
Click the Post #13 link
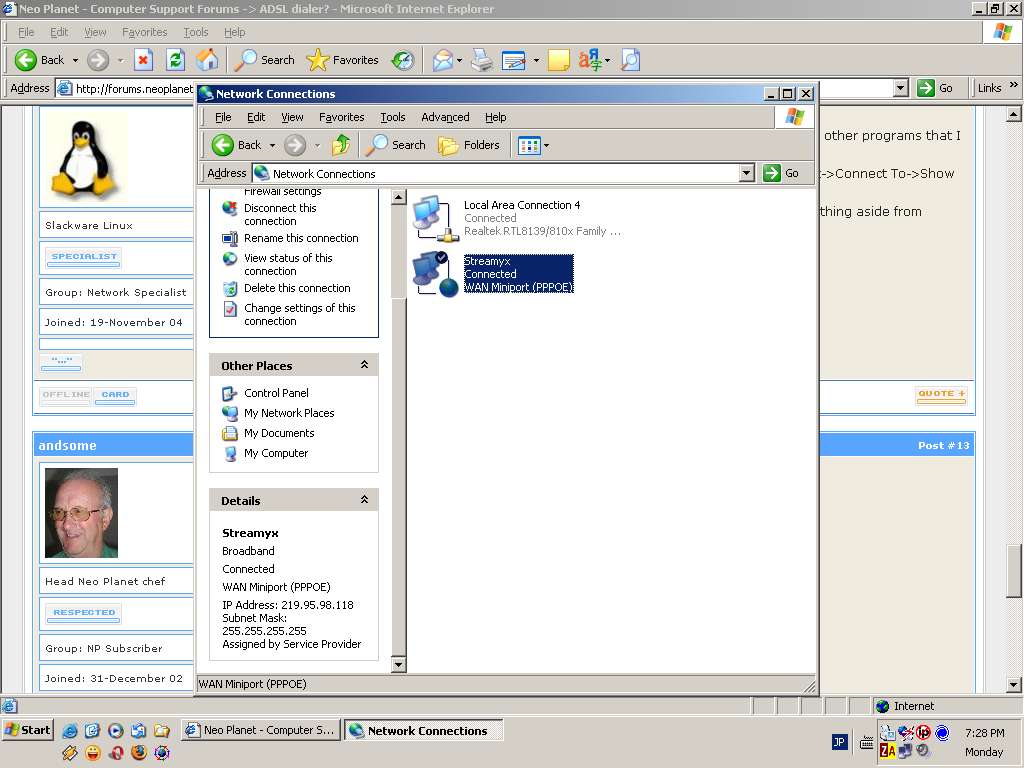point(944,445)
